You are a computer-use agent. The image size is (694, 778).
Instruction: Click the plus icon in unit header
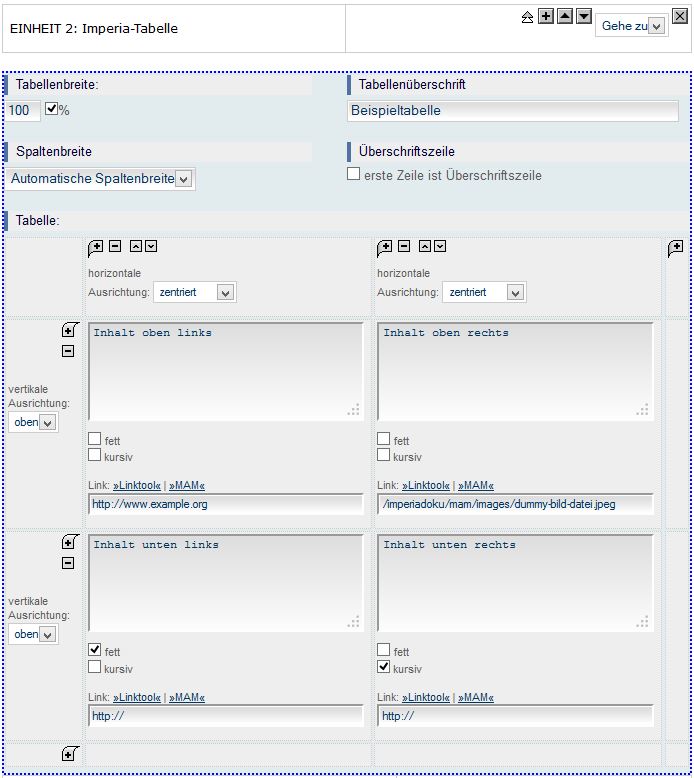[546, 17]
